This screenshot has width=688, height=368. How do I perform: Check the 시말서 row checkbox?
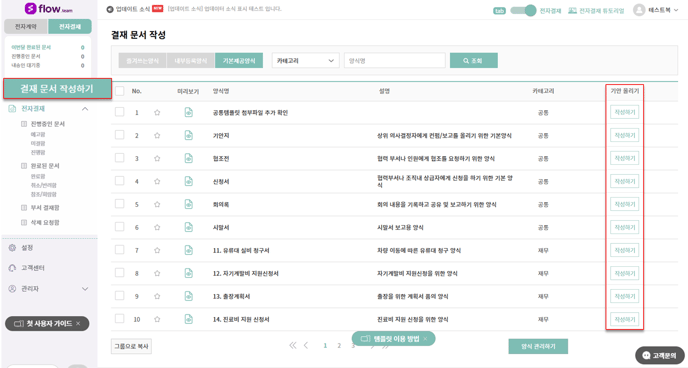pos(119,227)
